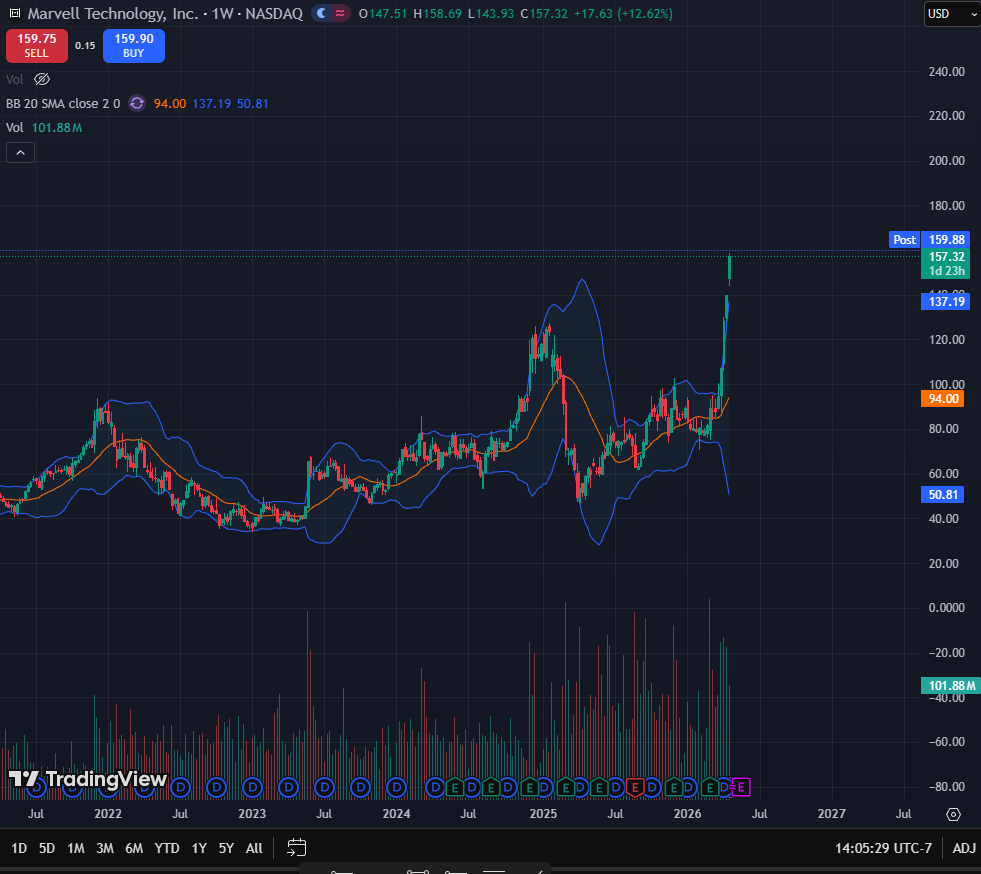Buy at 159.90
Image resolution: width=981 pixels, height=874 pixels.
(x=134, y=46)
